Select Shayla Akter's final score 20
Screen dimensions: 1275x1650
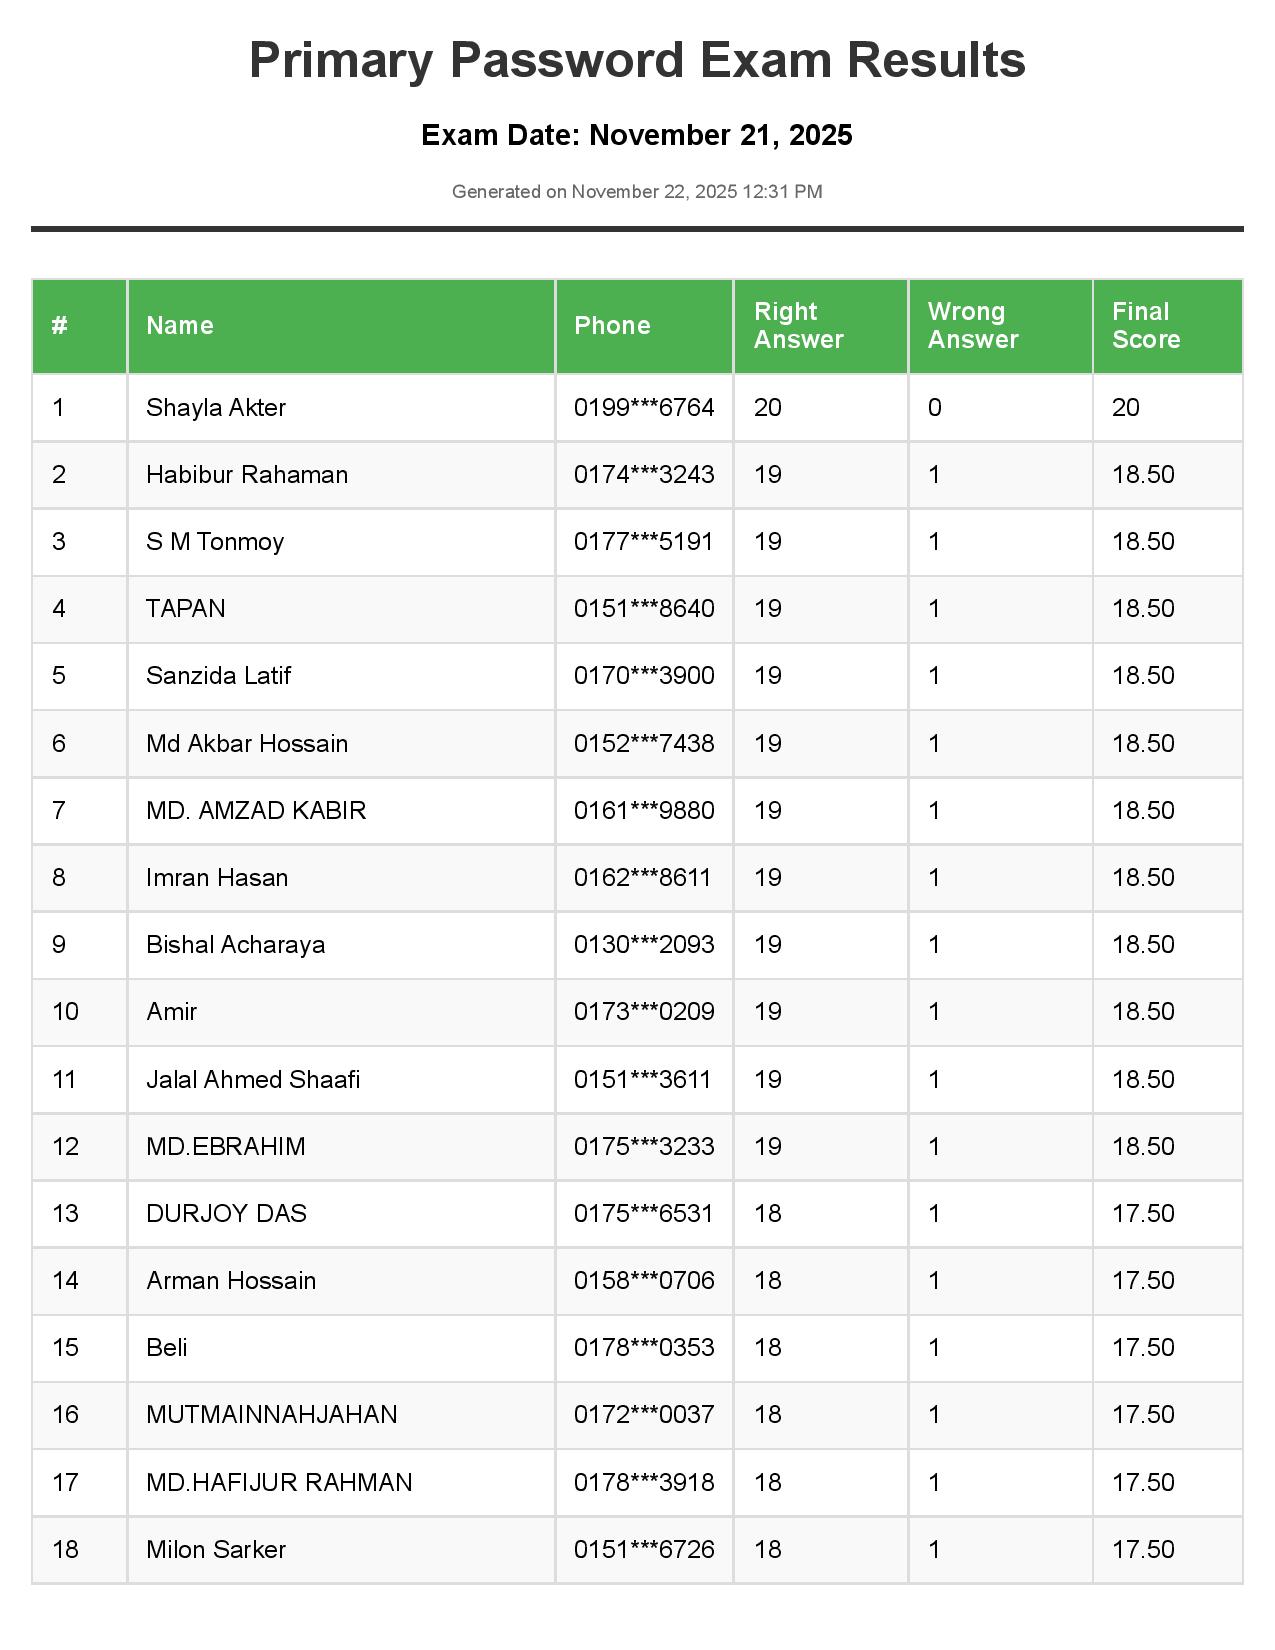point(1126,408)
